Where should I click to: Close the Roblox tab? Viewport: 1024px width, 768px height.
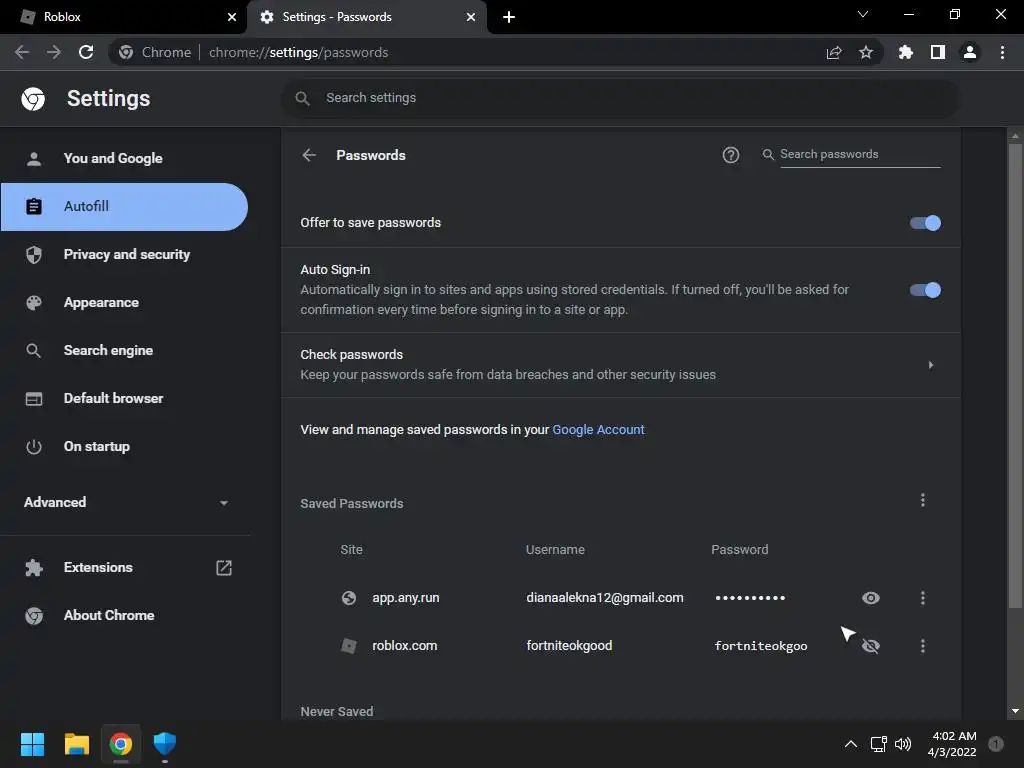232,17
